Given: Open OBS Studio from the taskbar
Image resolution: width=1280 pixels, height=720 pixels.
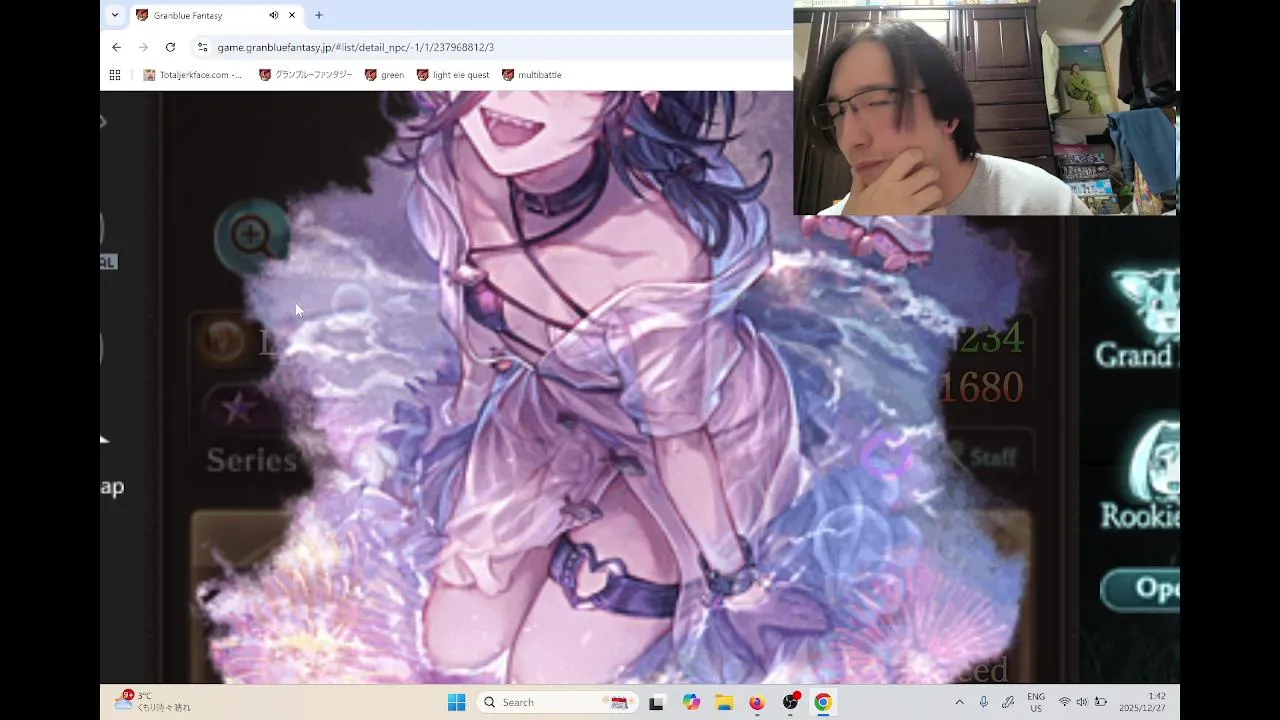Looking at the screenshot, I should [790, 702].
